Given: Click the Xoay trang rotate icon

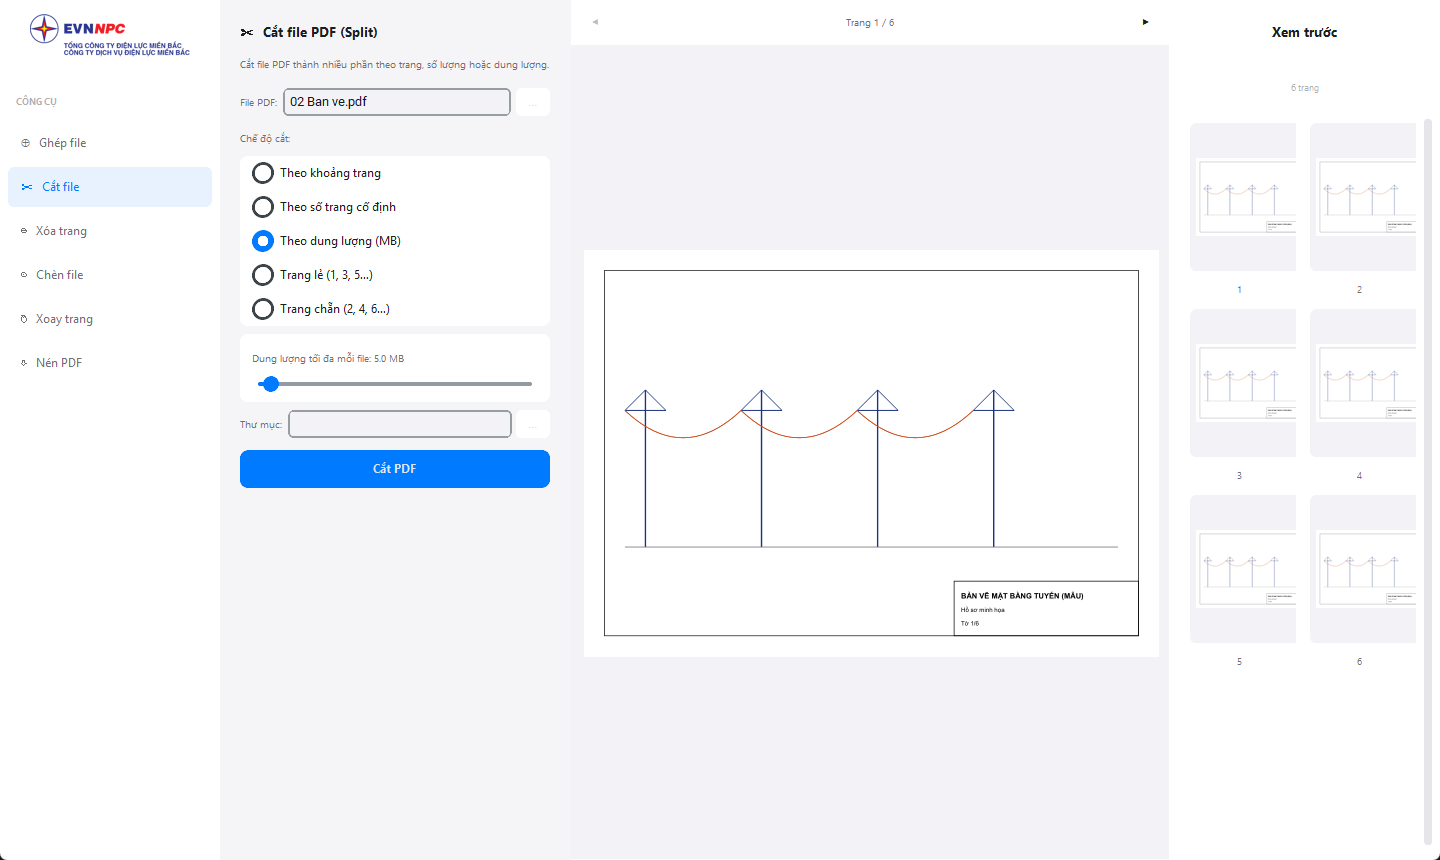Looking at the screenshot, I should click(x=24, y=319).
